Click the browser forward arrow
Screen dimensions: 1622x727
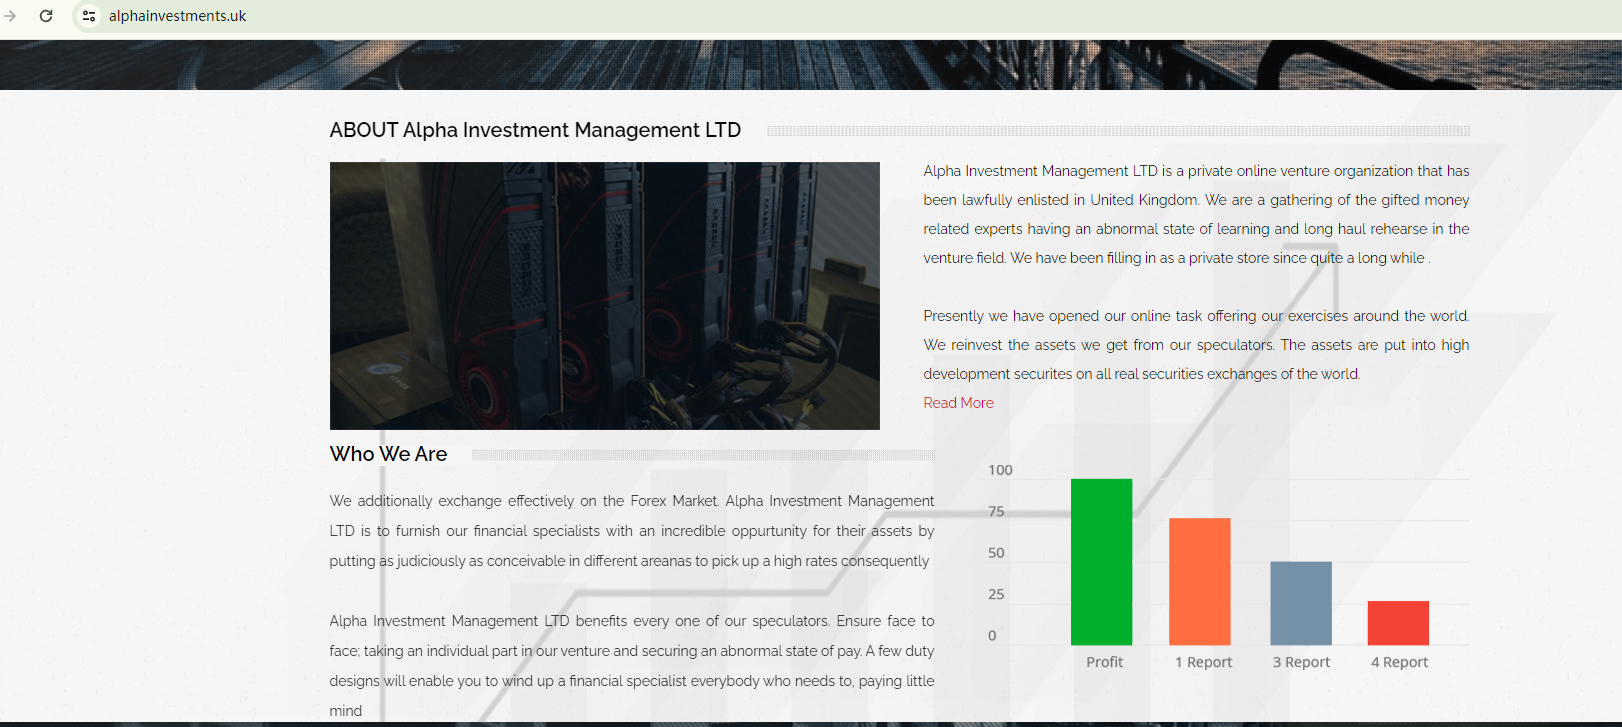click(10, 16)
